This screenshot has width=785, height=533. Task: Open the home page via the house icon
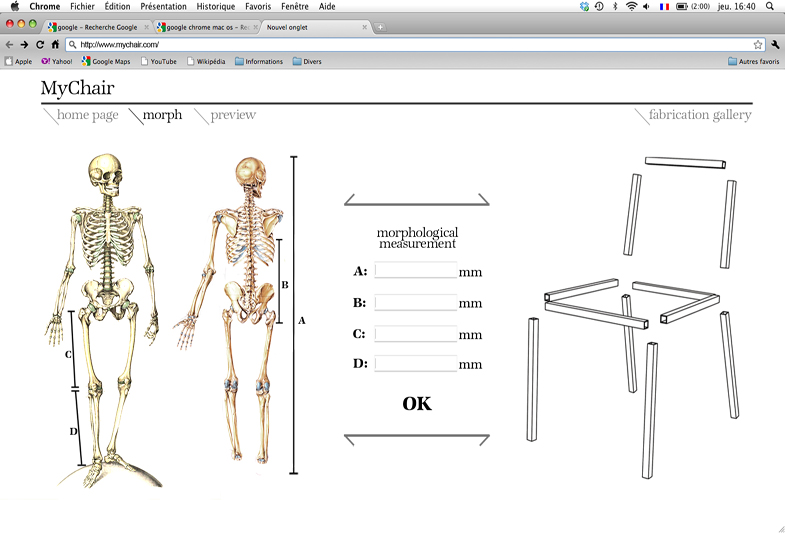pyautogui.click(x=55, y=45)
